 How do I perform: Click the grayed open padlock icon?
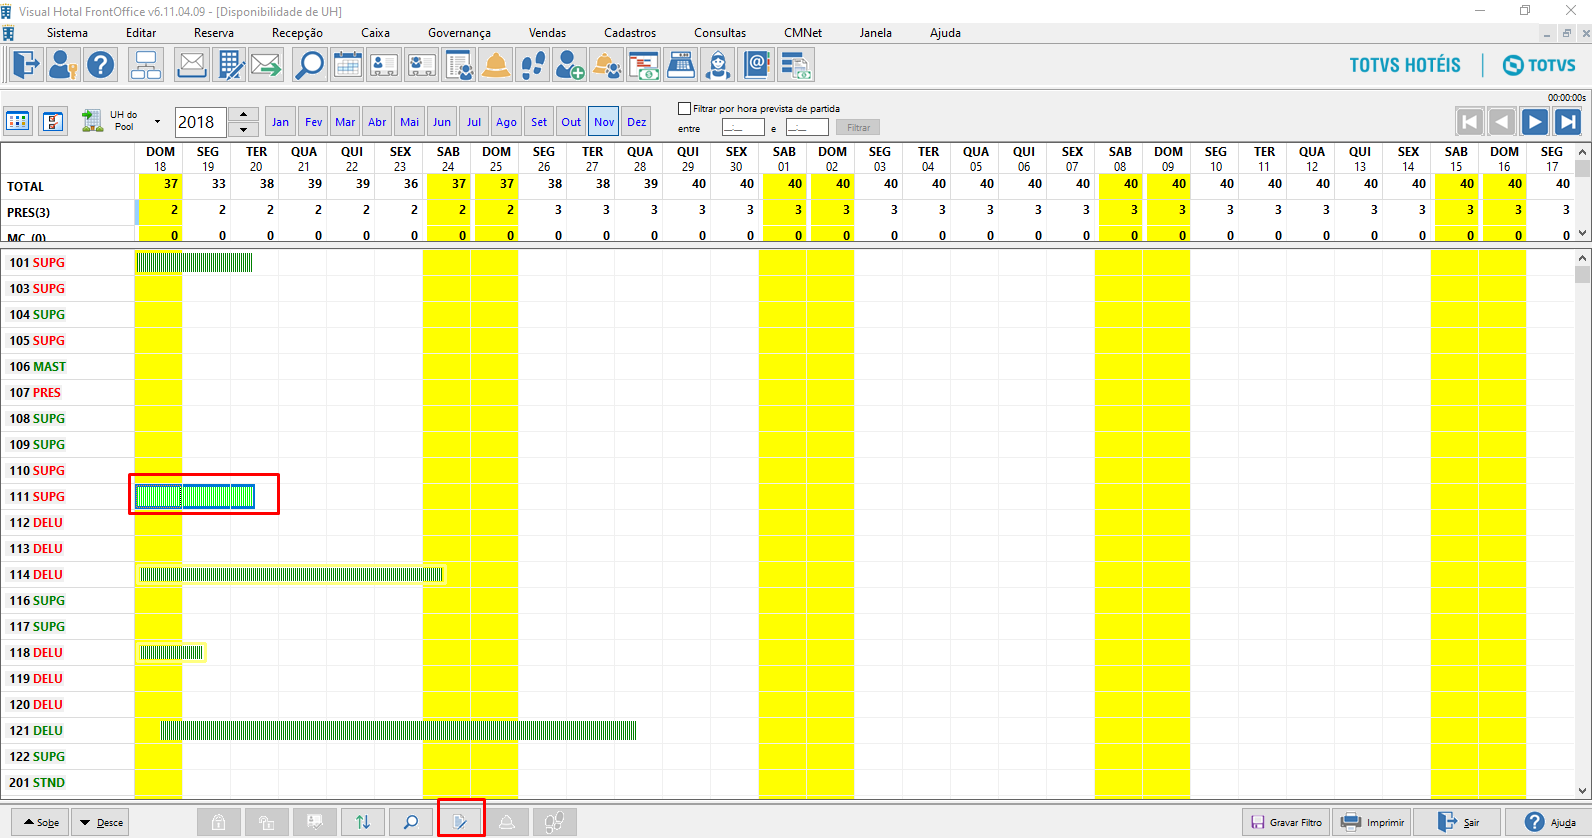[266, 822]
